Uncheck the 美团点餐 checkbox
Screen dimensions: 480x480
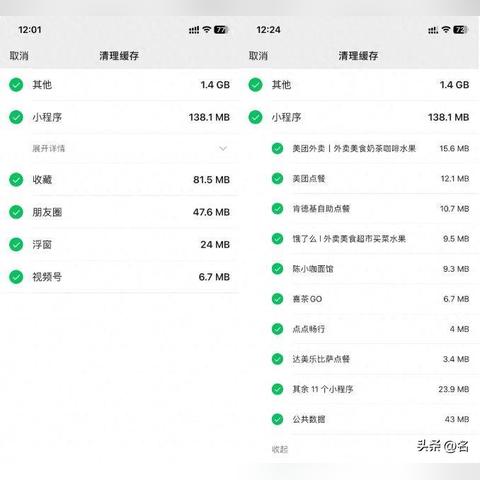click(277, 178)
